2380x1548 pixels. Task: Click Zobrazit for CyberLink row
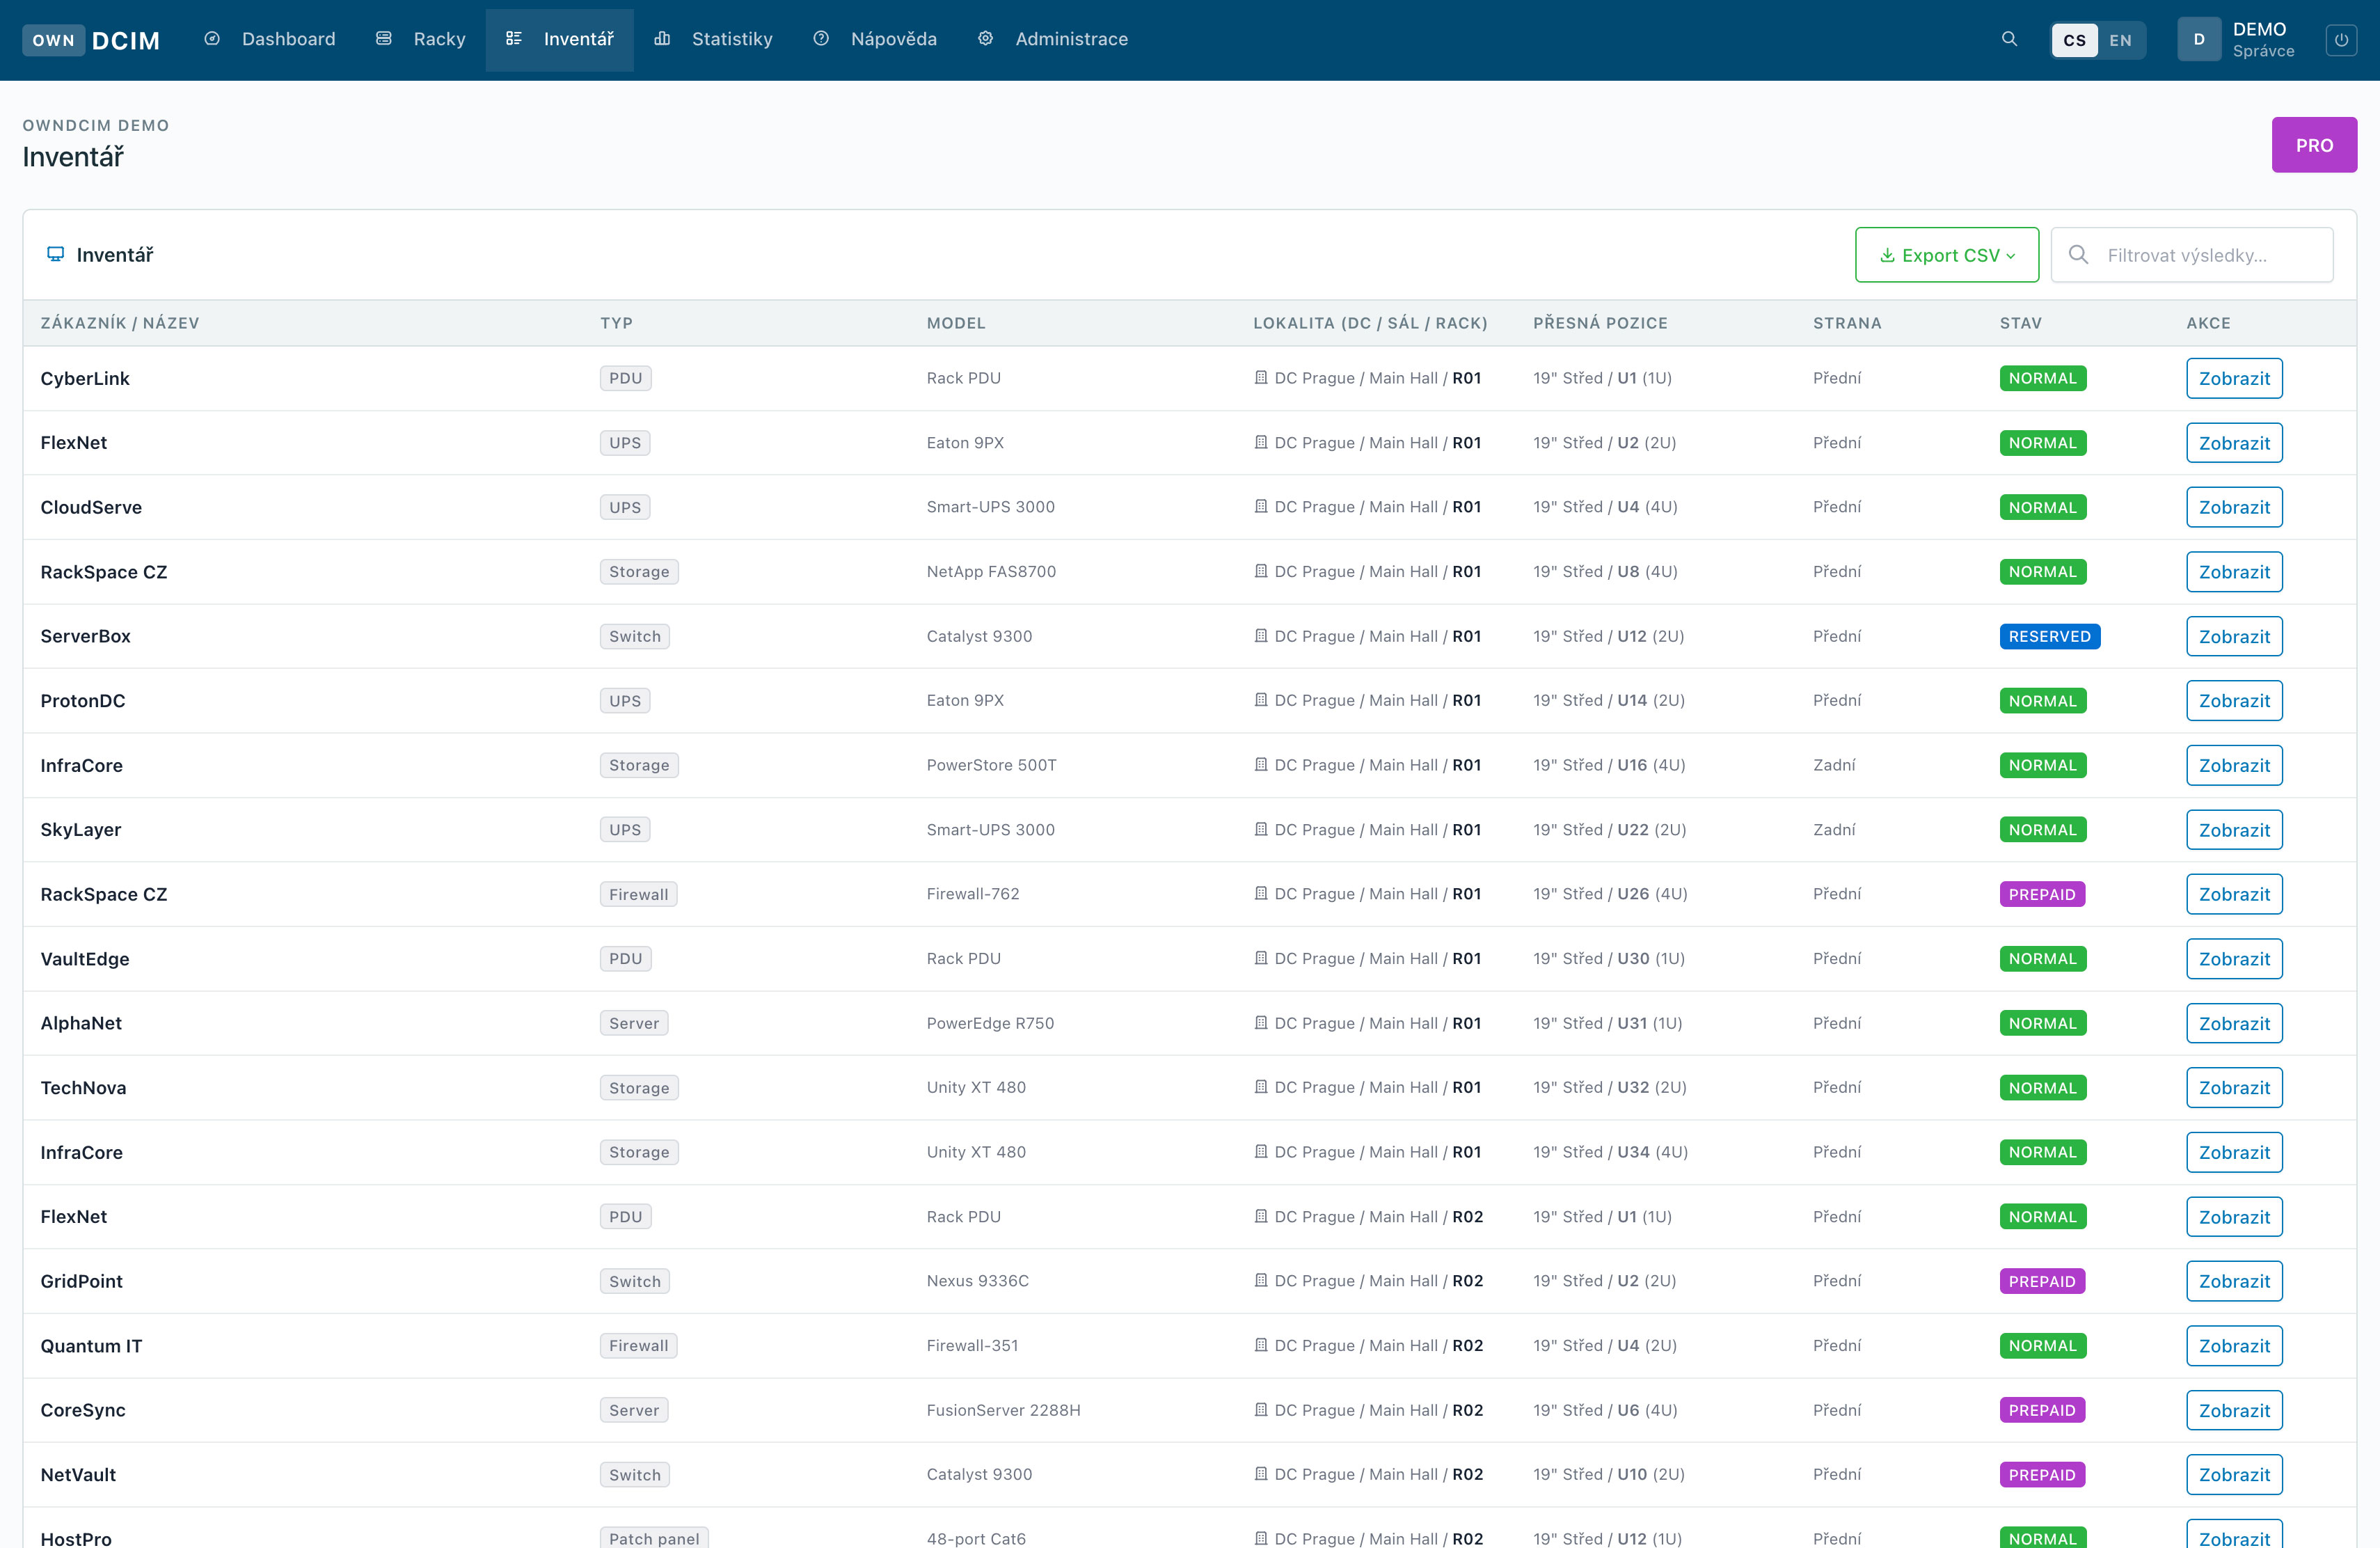point(2234,378)
